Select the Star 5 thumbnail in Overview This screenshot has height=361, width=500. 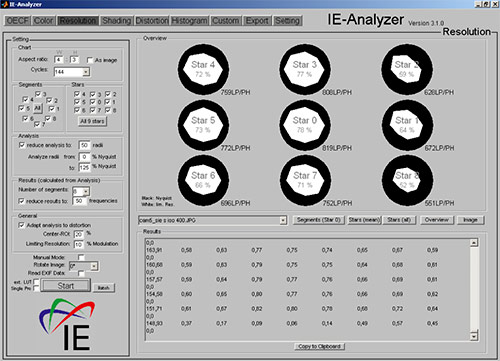[203, 125]
